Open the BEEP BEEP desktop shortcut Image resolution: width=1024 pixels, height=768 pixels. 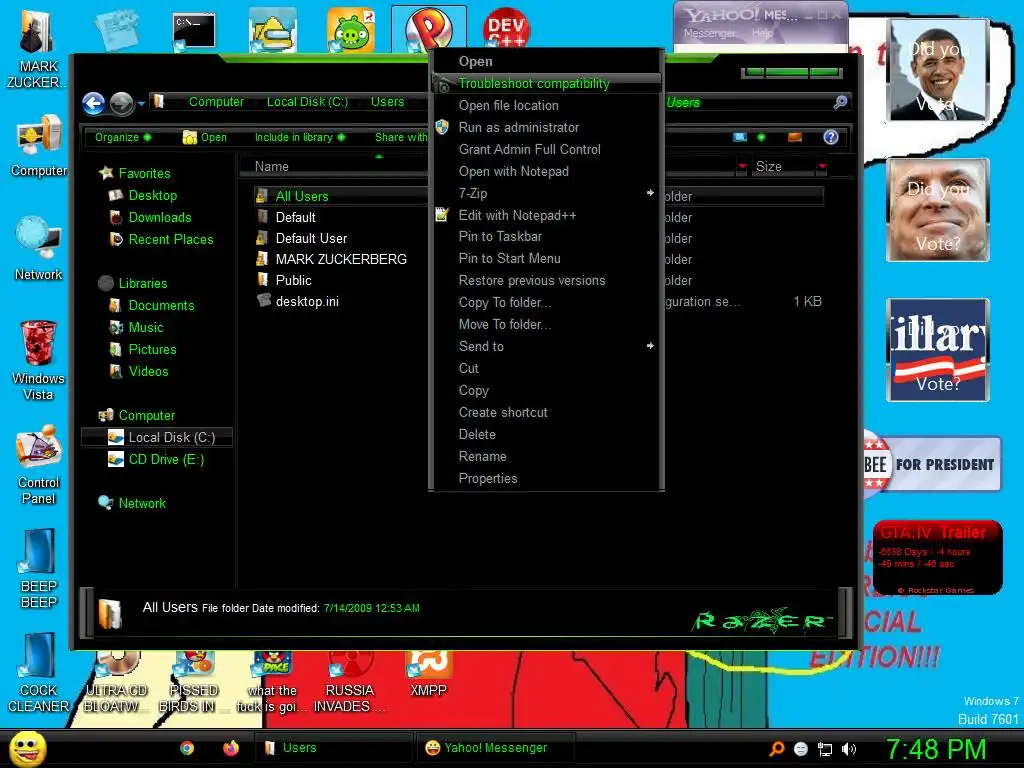[38, 569]
